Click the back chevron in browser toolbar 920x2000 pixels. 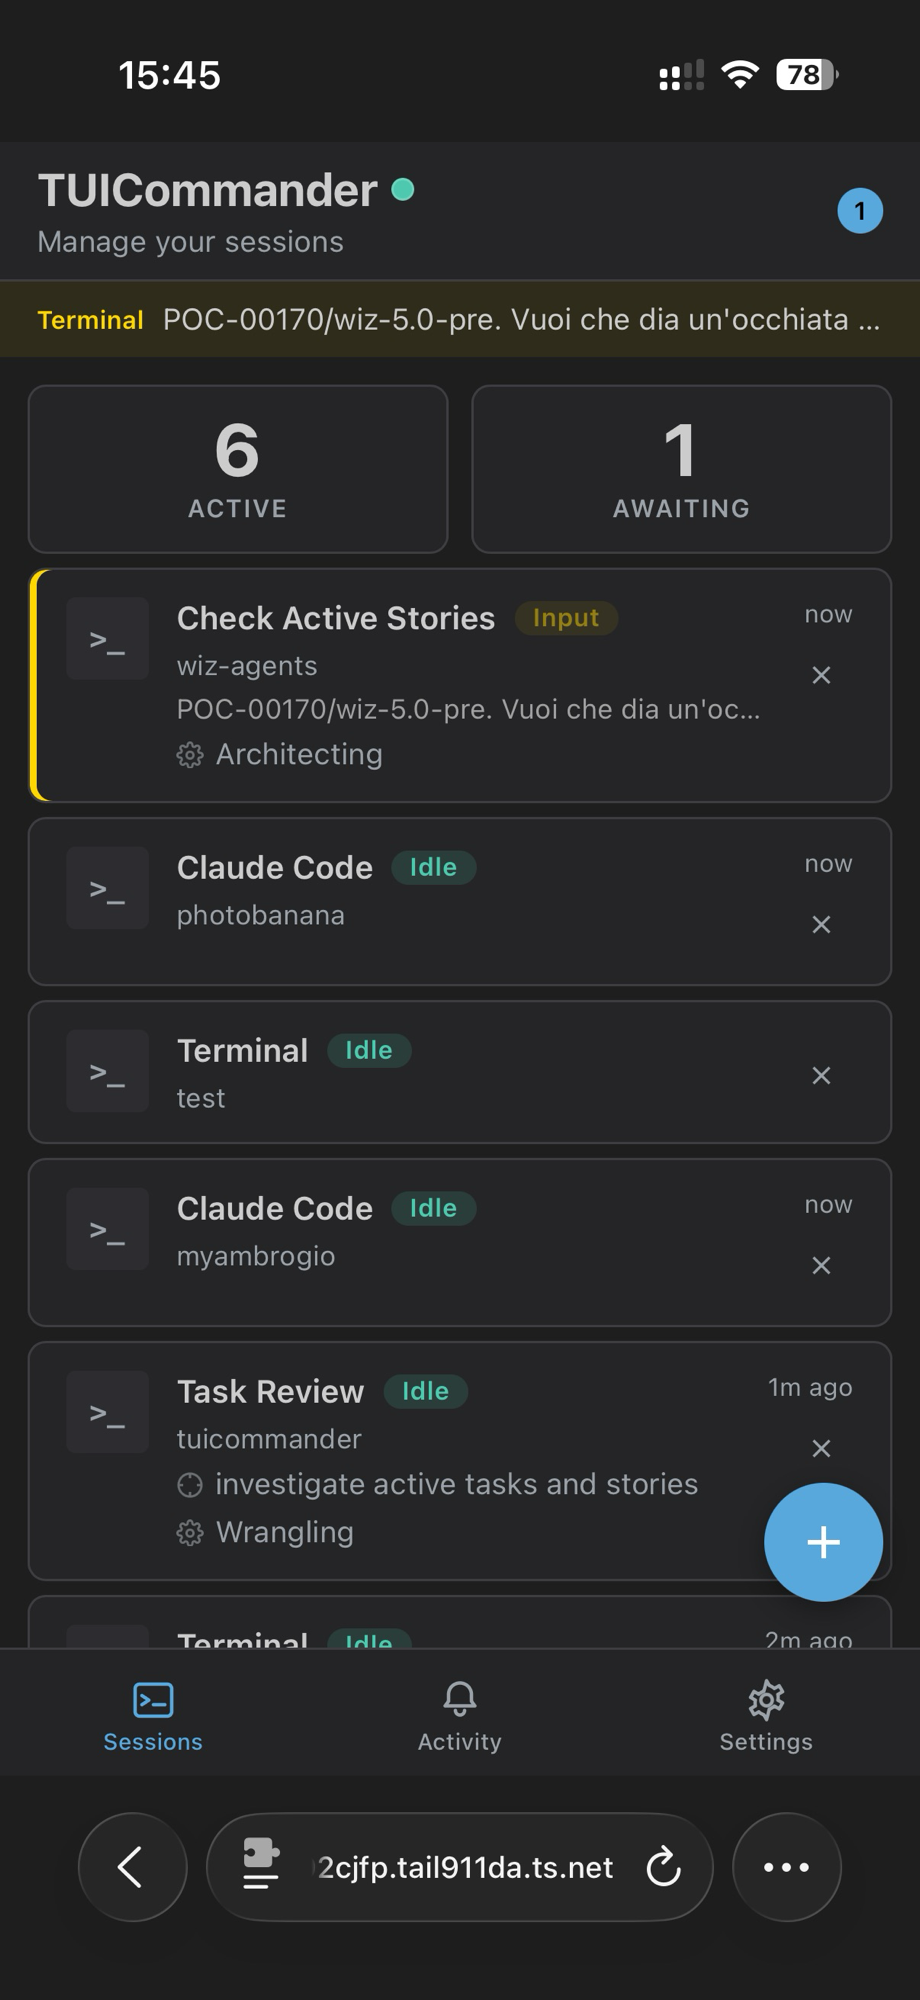click(132, 1866)
